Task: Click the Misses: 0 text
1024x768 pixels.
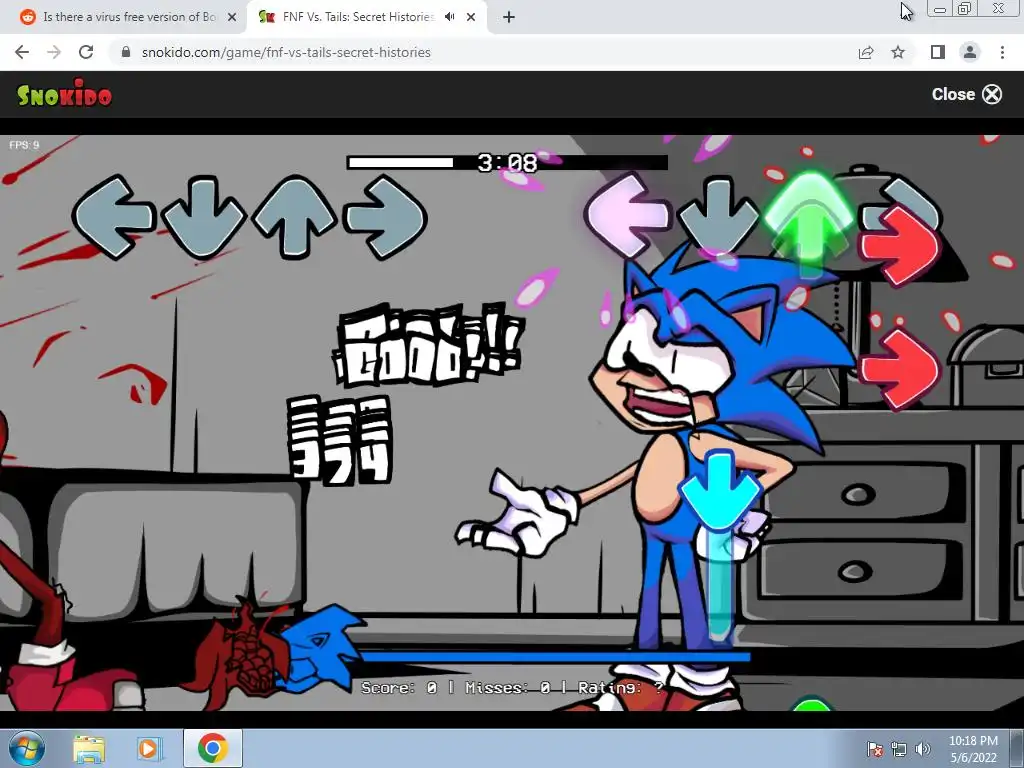Action: 508,687
